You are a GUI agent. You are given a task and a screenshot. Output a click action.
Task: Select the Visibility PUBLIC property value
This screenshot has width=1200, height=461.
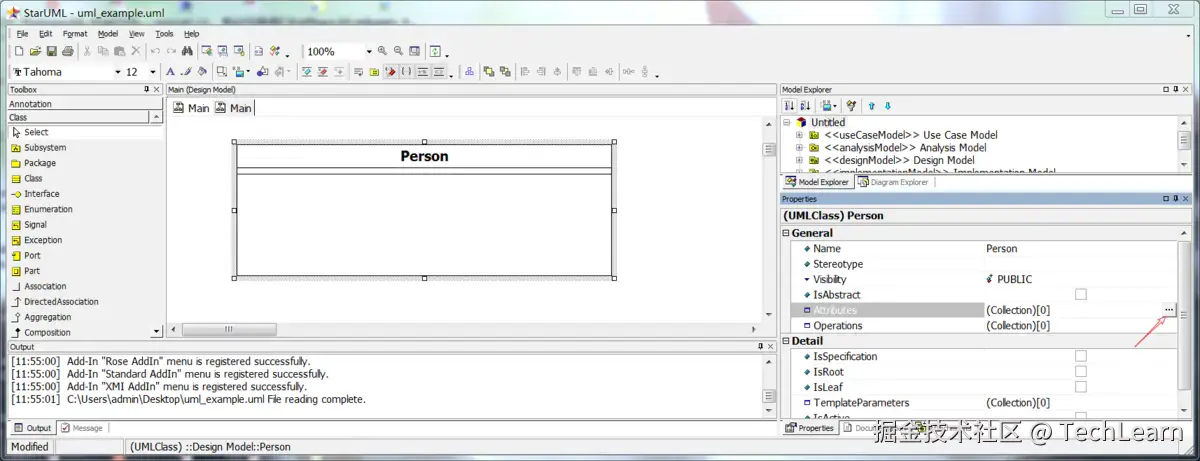1080,280
